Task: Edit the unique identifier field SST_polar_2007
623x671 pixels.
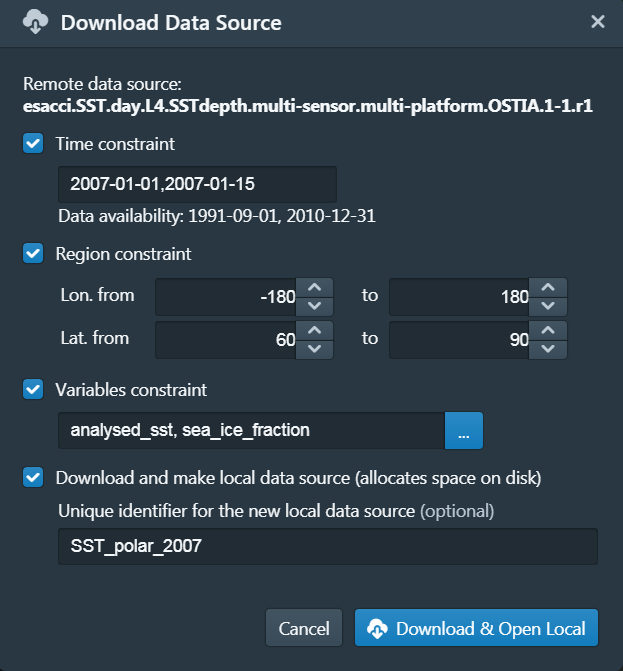Action: coord(328,546)
